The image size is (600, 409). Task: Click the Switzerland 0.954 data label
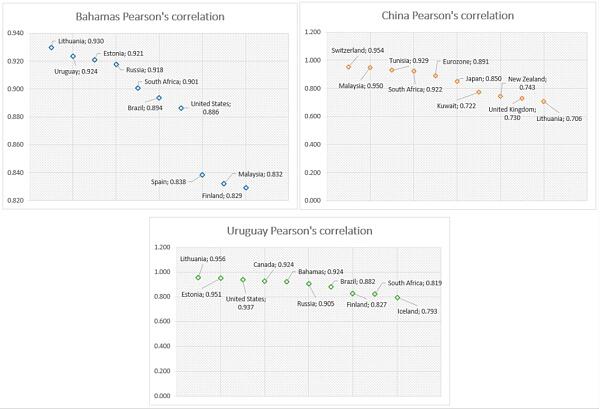click(357, 51)
